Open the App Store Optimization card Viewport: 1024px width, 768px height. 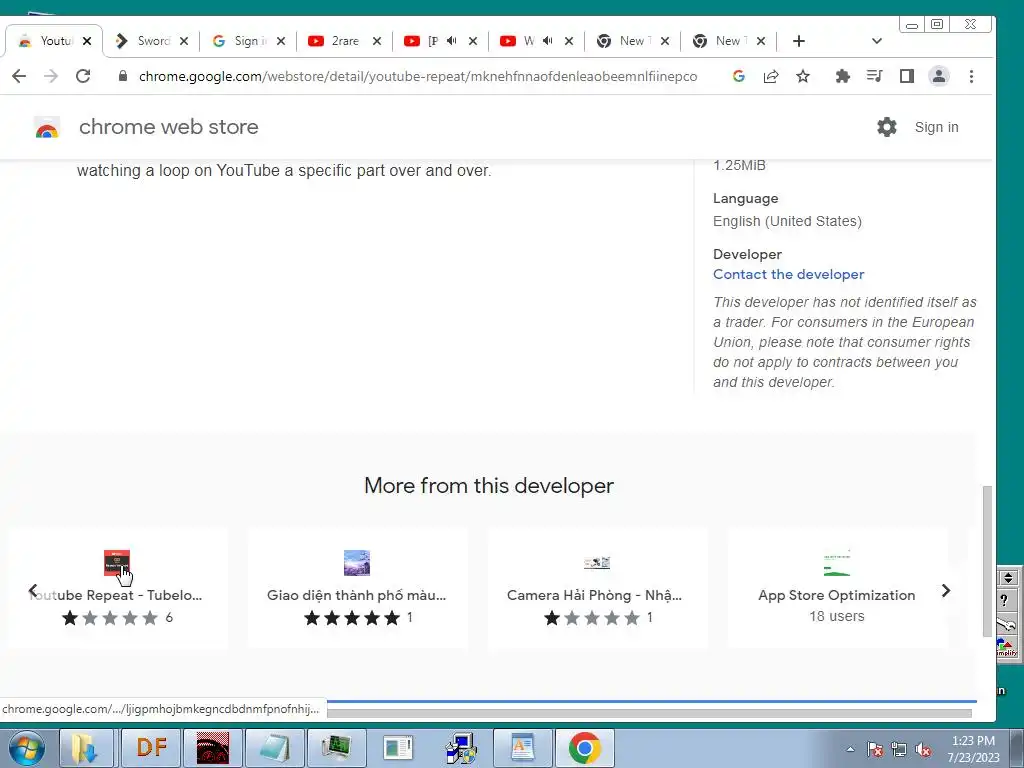pyautogui.click(x=837, y=588)
